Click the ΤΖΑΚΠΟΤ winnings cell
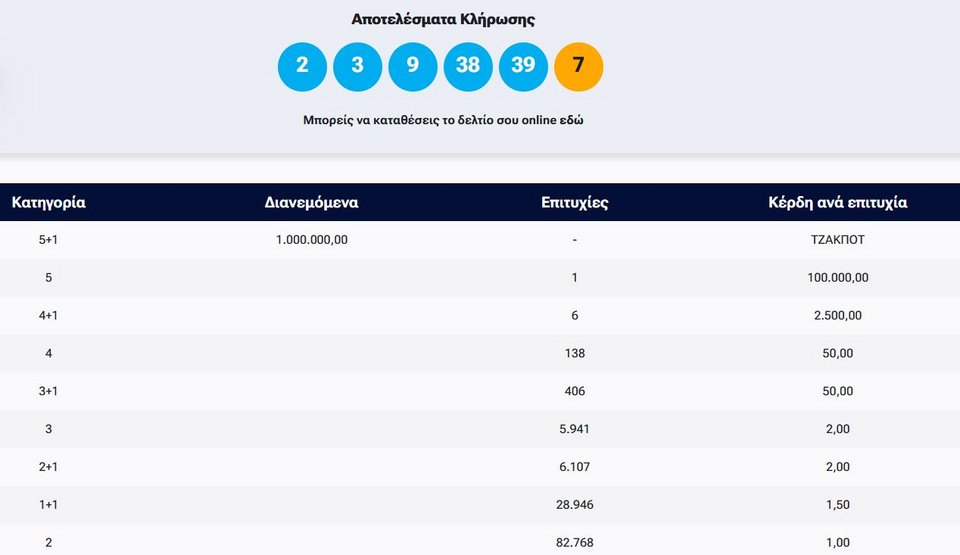 837,240
